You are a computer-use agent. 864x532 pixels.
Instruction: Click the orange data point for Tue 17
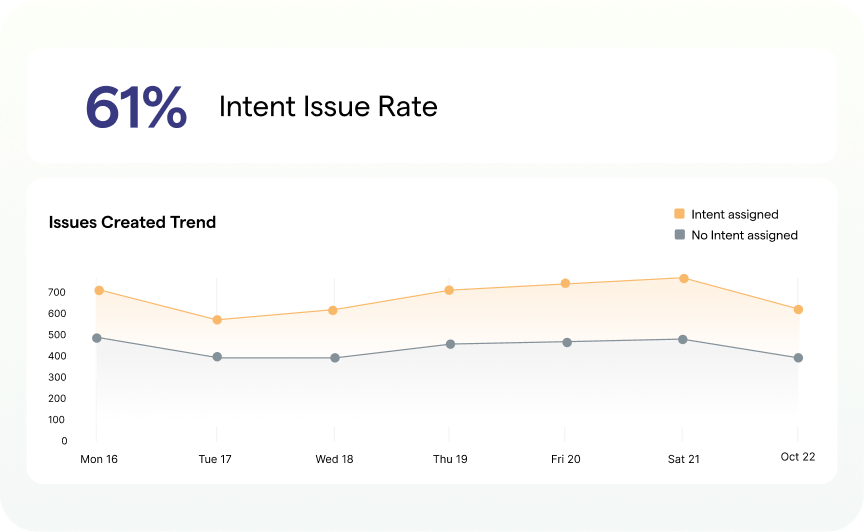(x=216, y=320)
